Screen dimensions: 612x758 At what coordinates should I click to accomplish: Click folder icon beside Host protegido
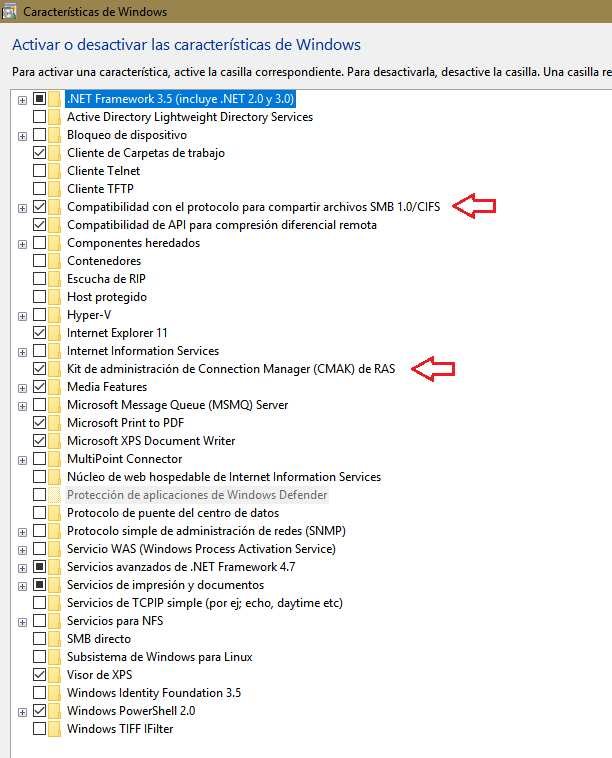pyautogui.click(x=55, y=297)
